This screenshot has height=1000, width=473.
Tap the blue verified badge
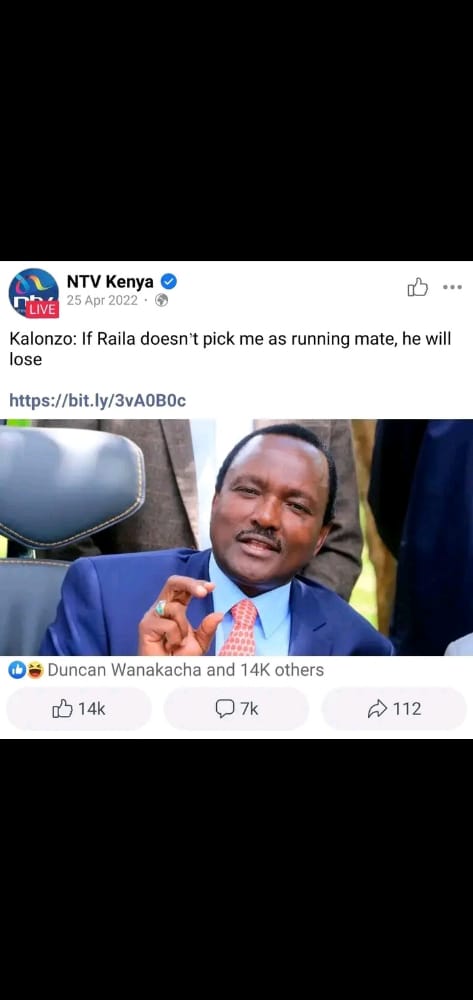click(168, 281)
